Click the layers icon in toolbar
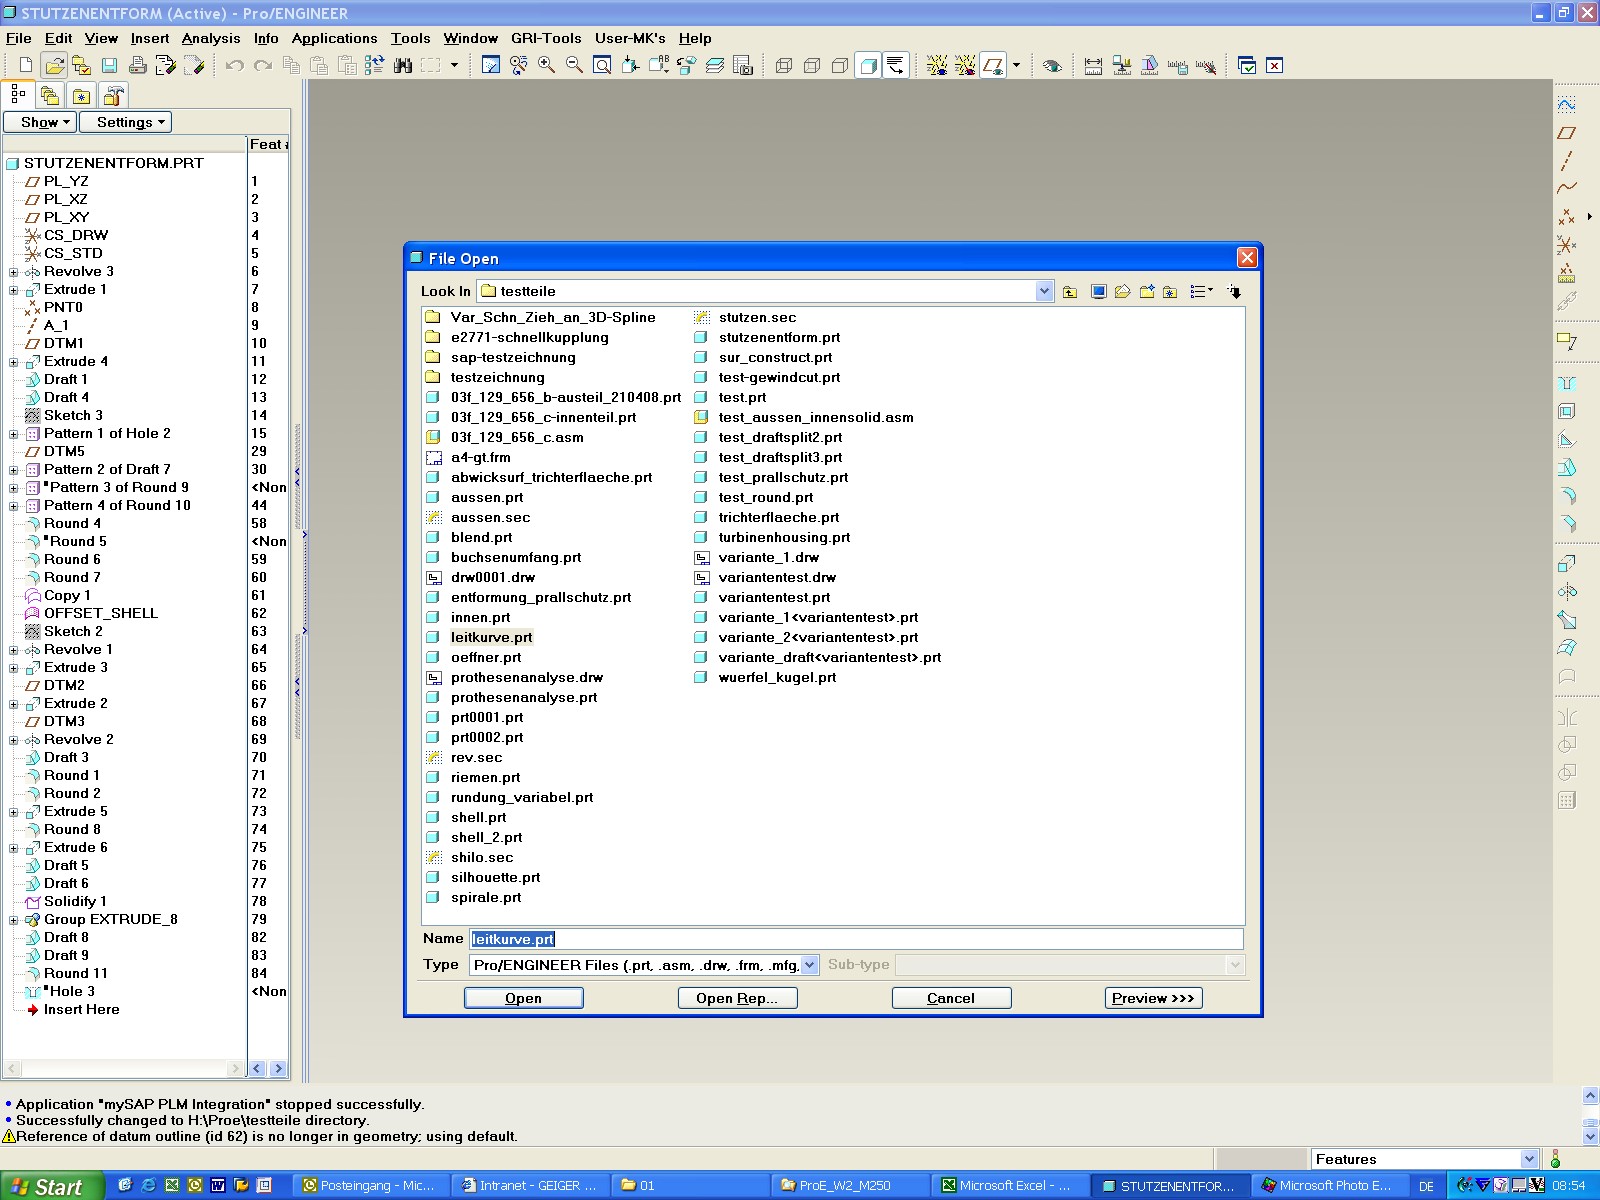 tap(714, 65)
